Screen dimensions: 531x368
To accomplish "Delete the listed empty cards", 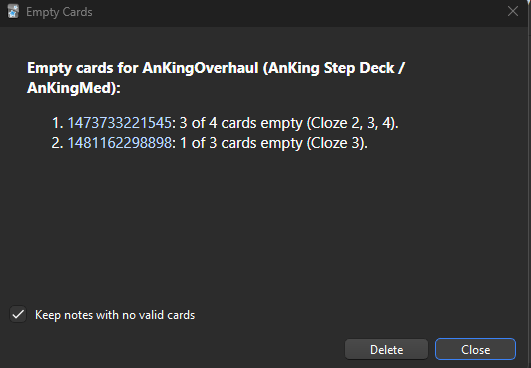I will tap(386, 349).
